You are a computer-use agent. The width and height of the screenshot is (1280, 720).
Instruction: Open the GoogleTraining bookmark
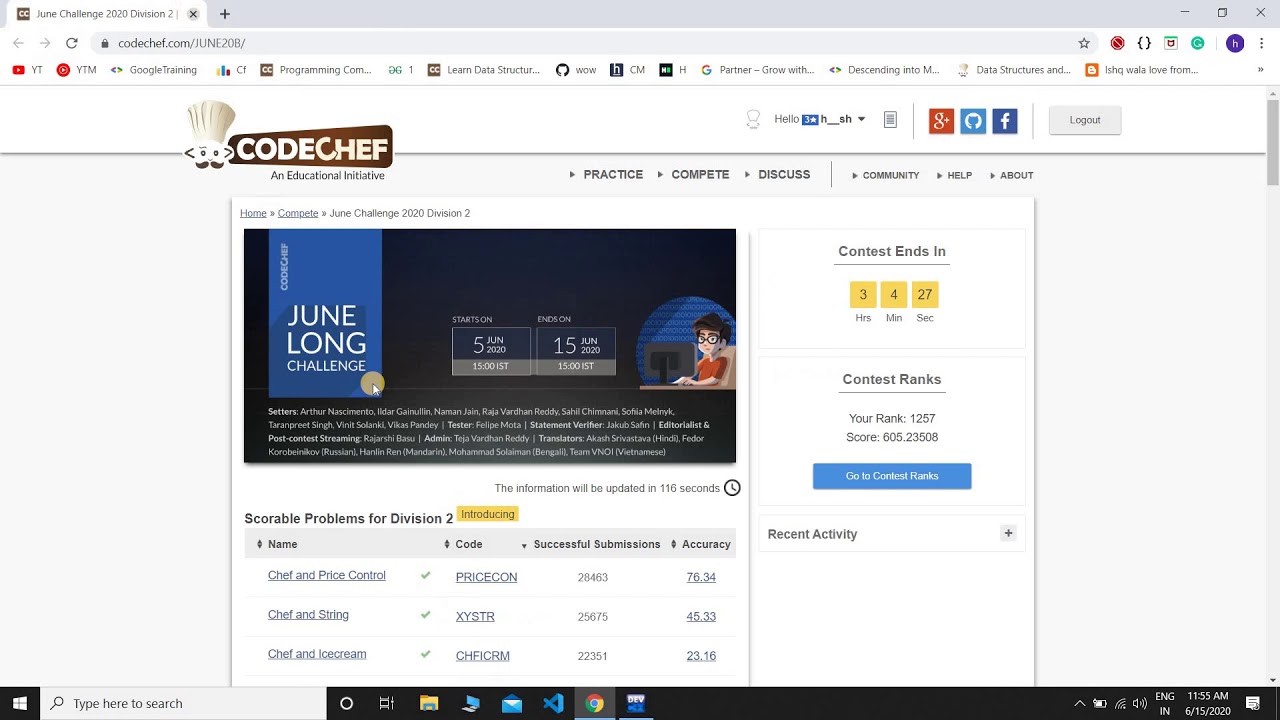(154, 70)
